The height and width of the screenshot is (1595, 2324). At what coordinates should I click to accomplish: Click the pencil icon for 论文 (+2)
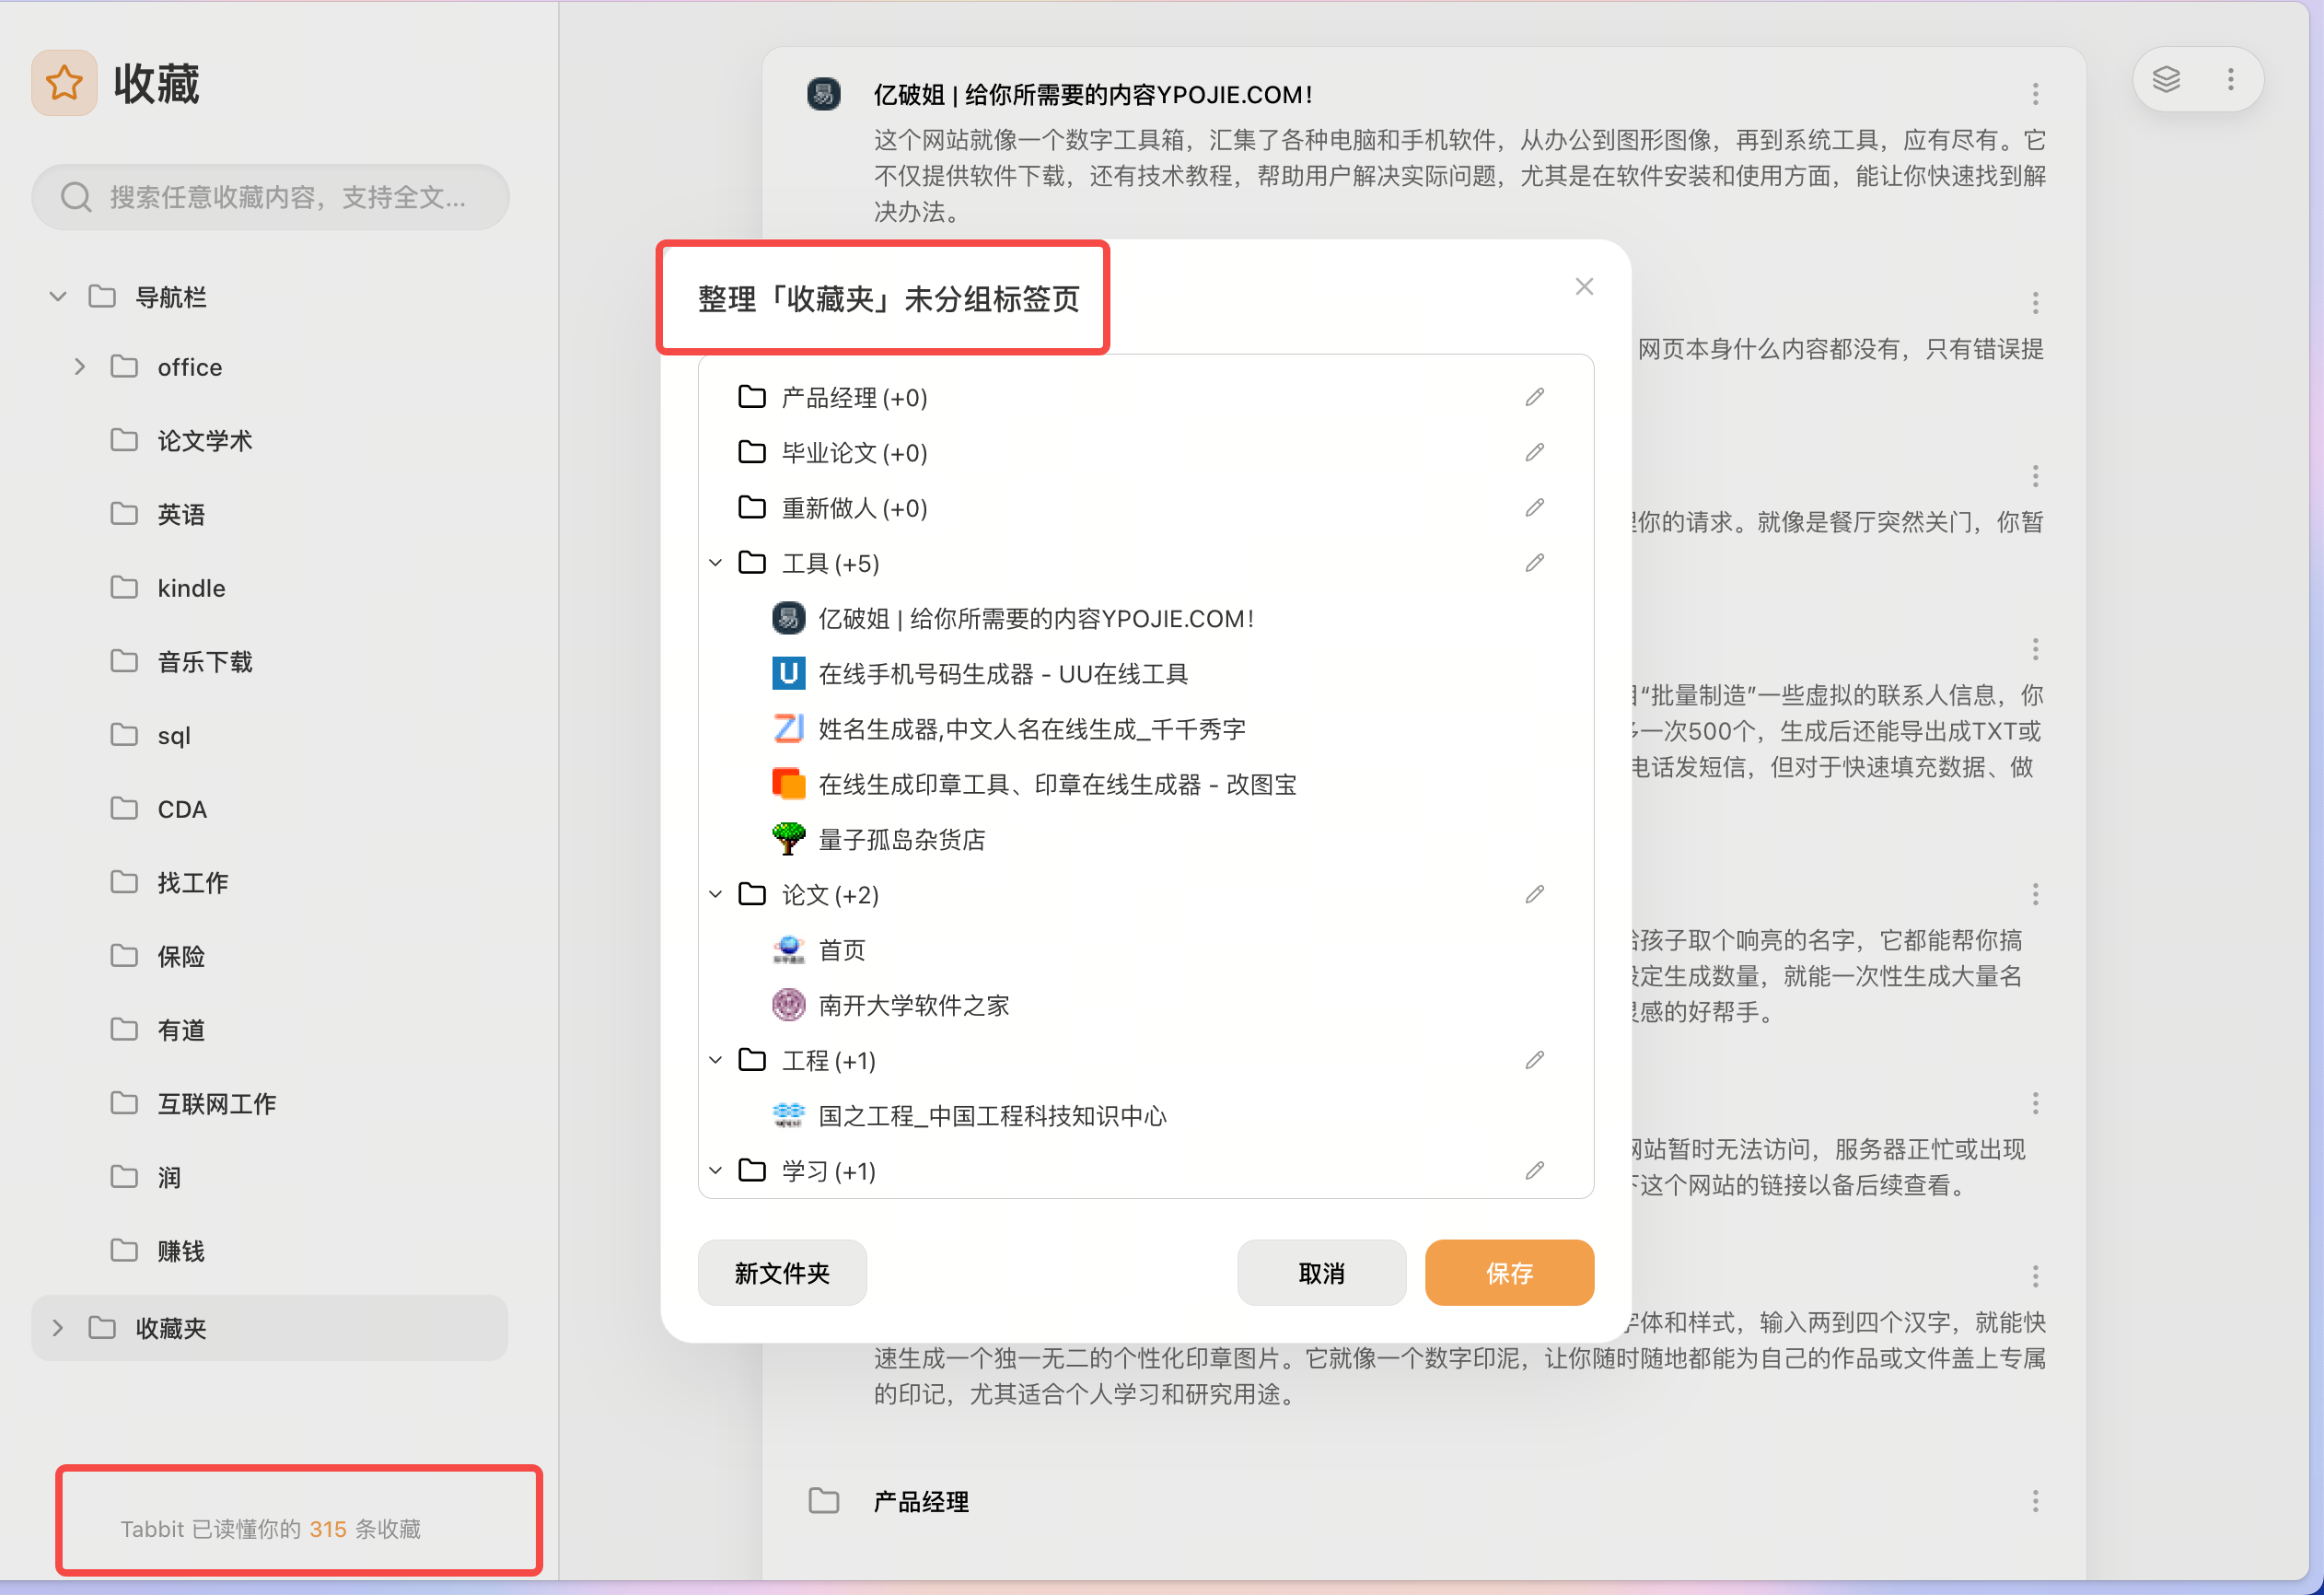pyautogui.click(x=1535, y=895)
